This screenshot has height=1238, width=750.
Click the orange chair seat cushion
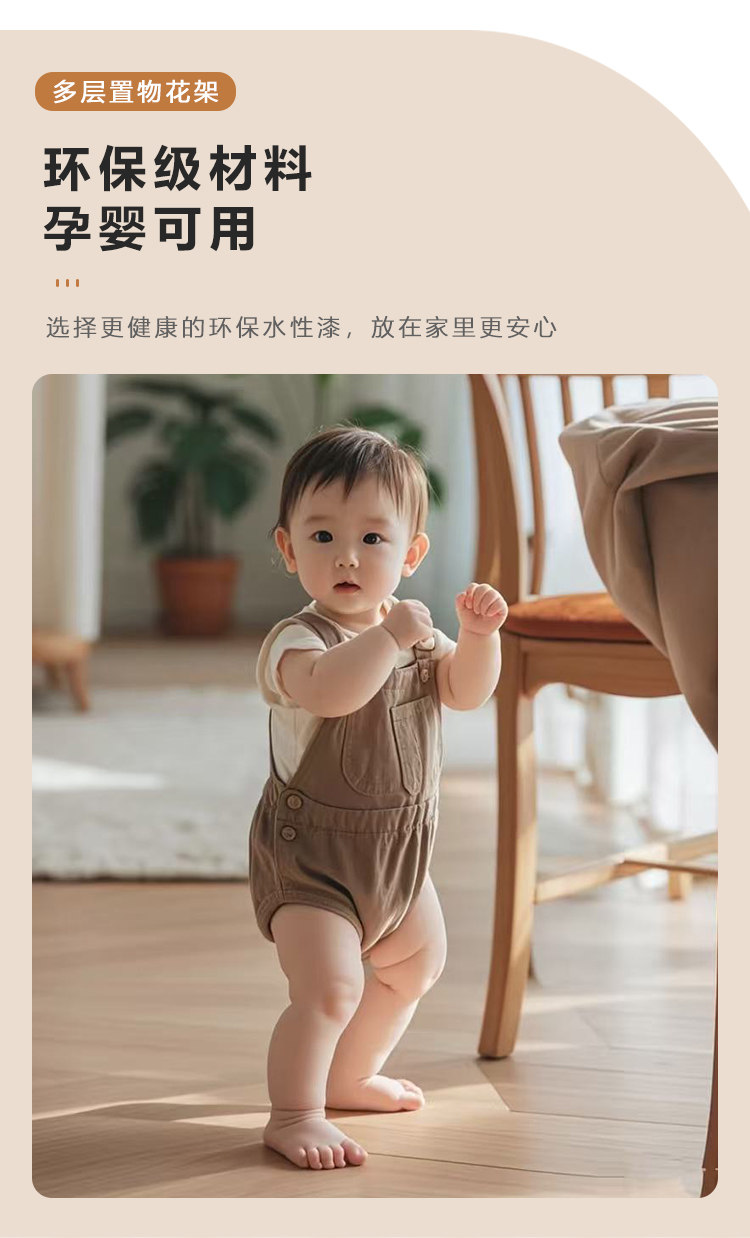[575, 618]
